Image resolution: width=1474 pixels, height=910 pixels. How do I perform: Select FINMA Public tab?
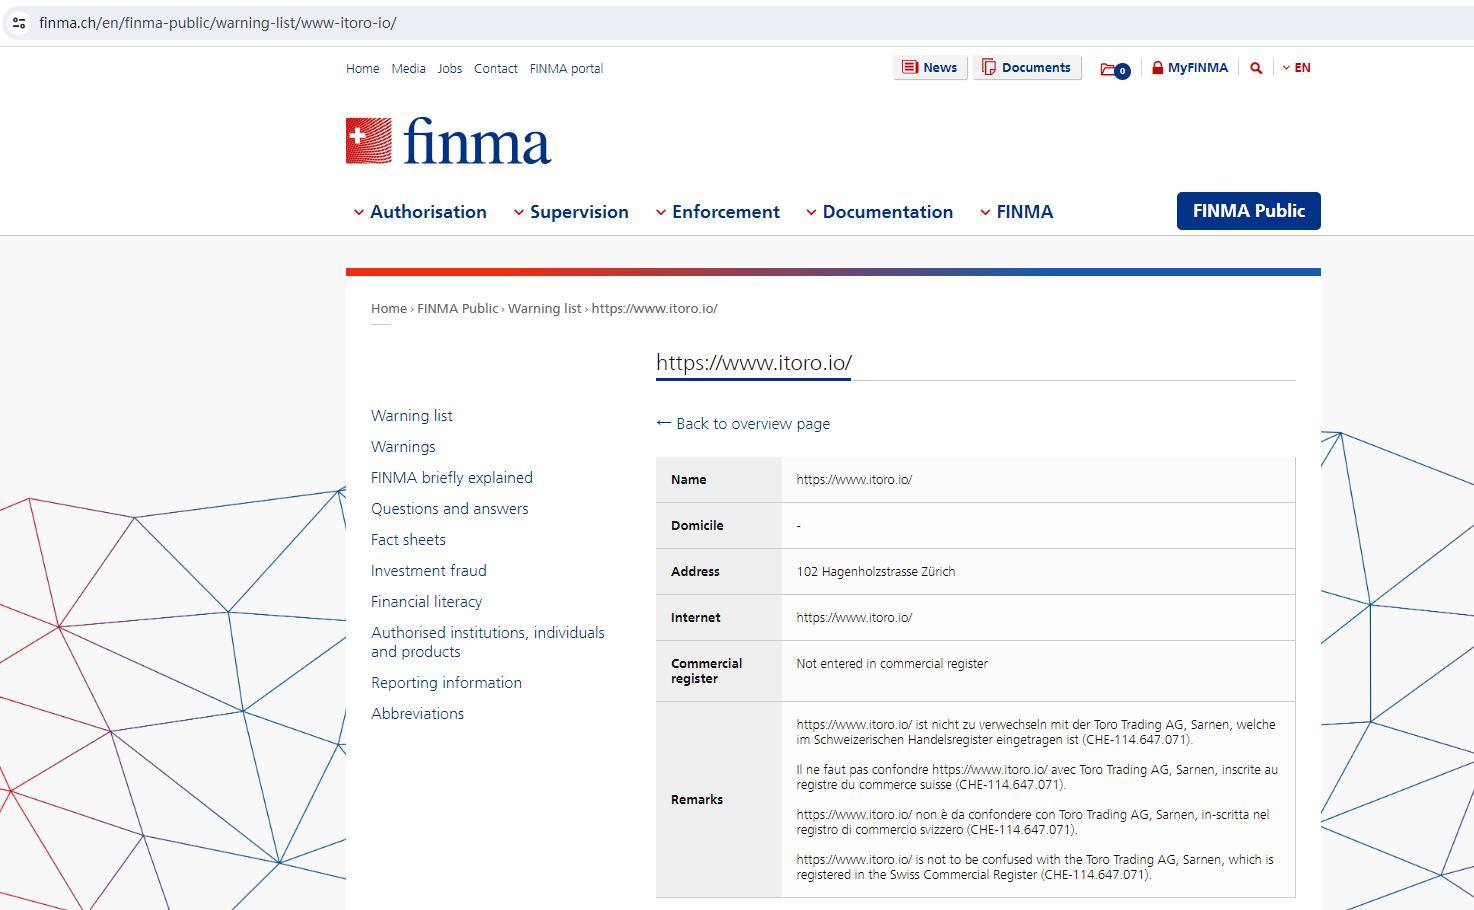(x=1248, y=211)
